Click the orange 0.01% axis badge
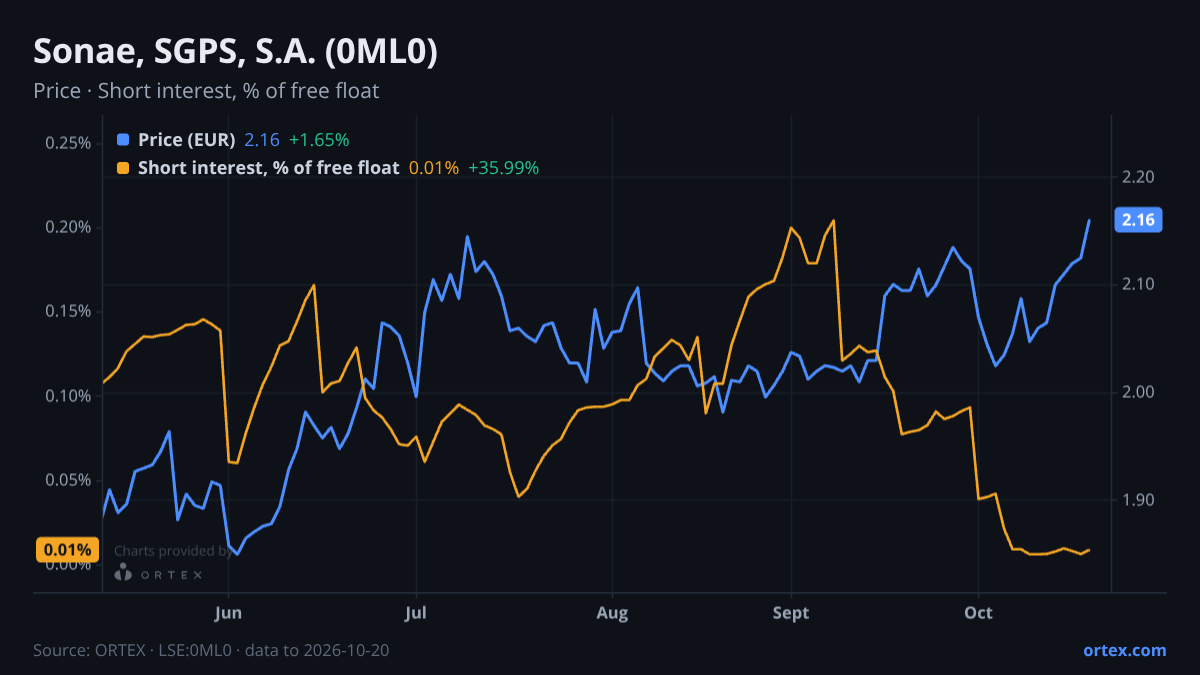 pos(68,550)
